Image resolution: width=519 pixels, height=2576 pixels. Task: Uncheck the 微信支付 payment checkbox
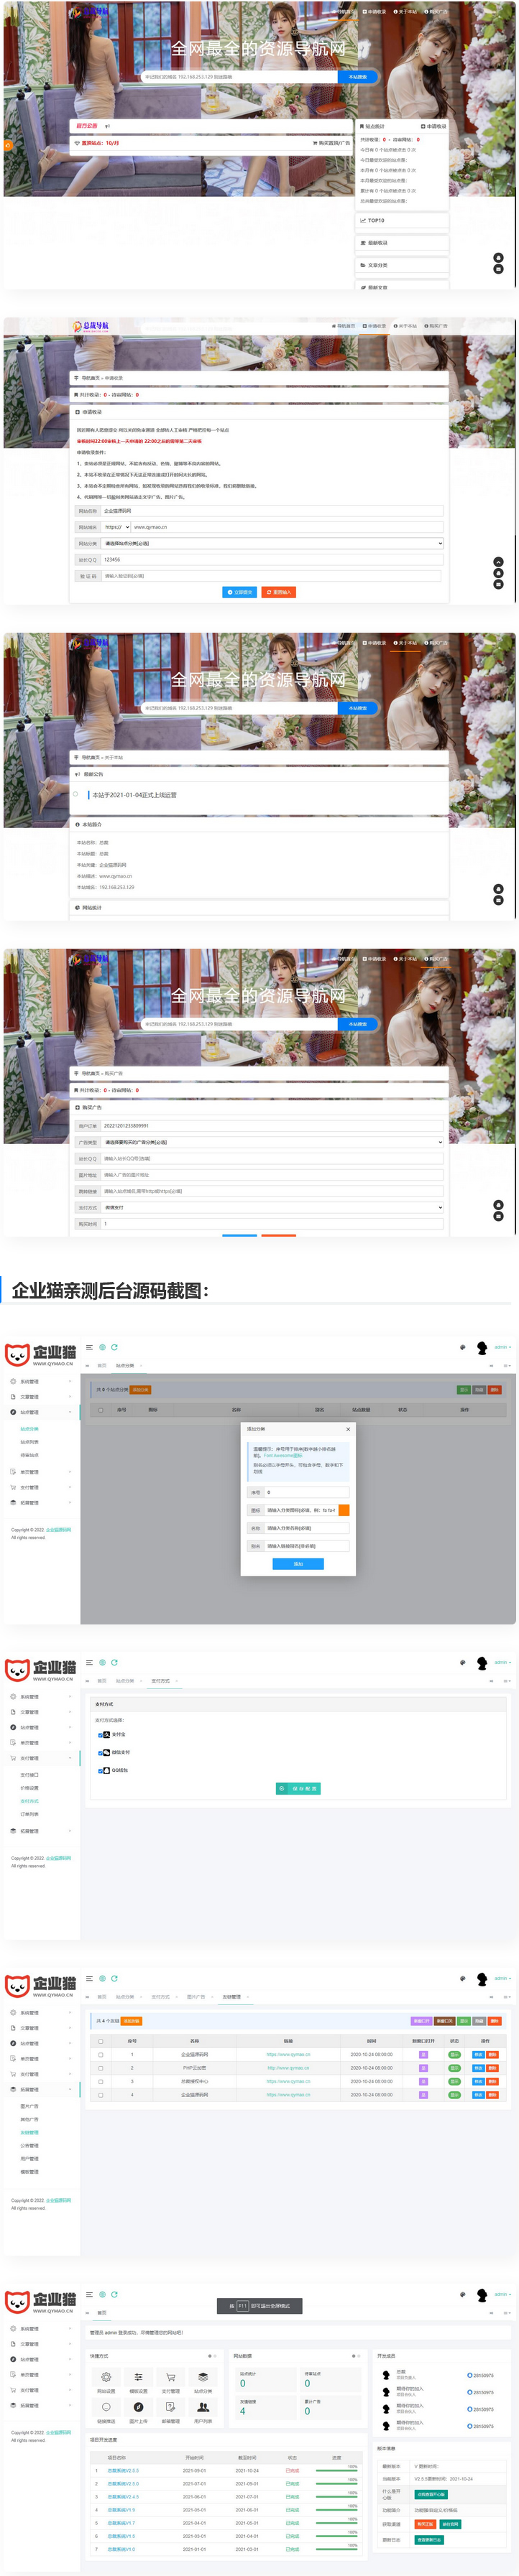pyautogui.click(x=101, y=1753)
